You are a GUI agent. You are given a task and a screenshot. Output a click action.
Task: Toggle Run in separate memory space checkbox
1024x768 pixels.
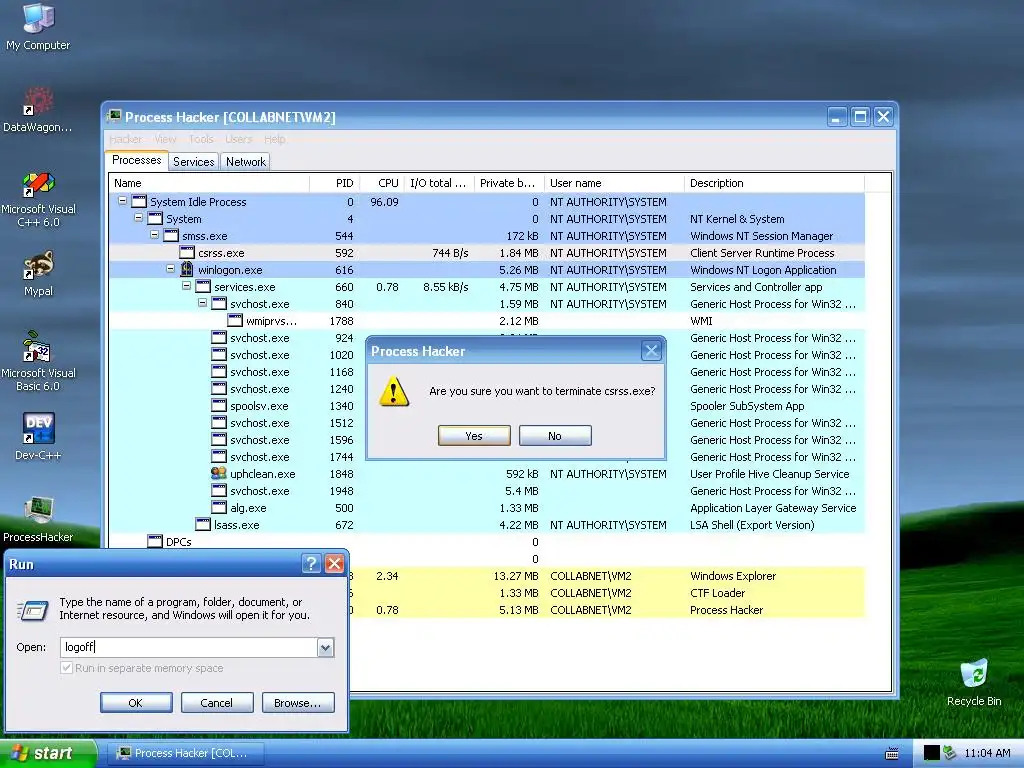click(x=66, y=667)
